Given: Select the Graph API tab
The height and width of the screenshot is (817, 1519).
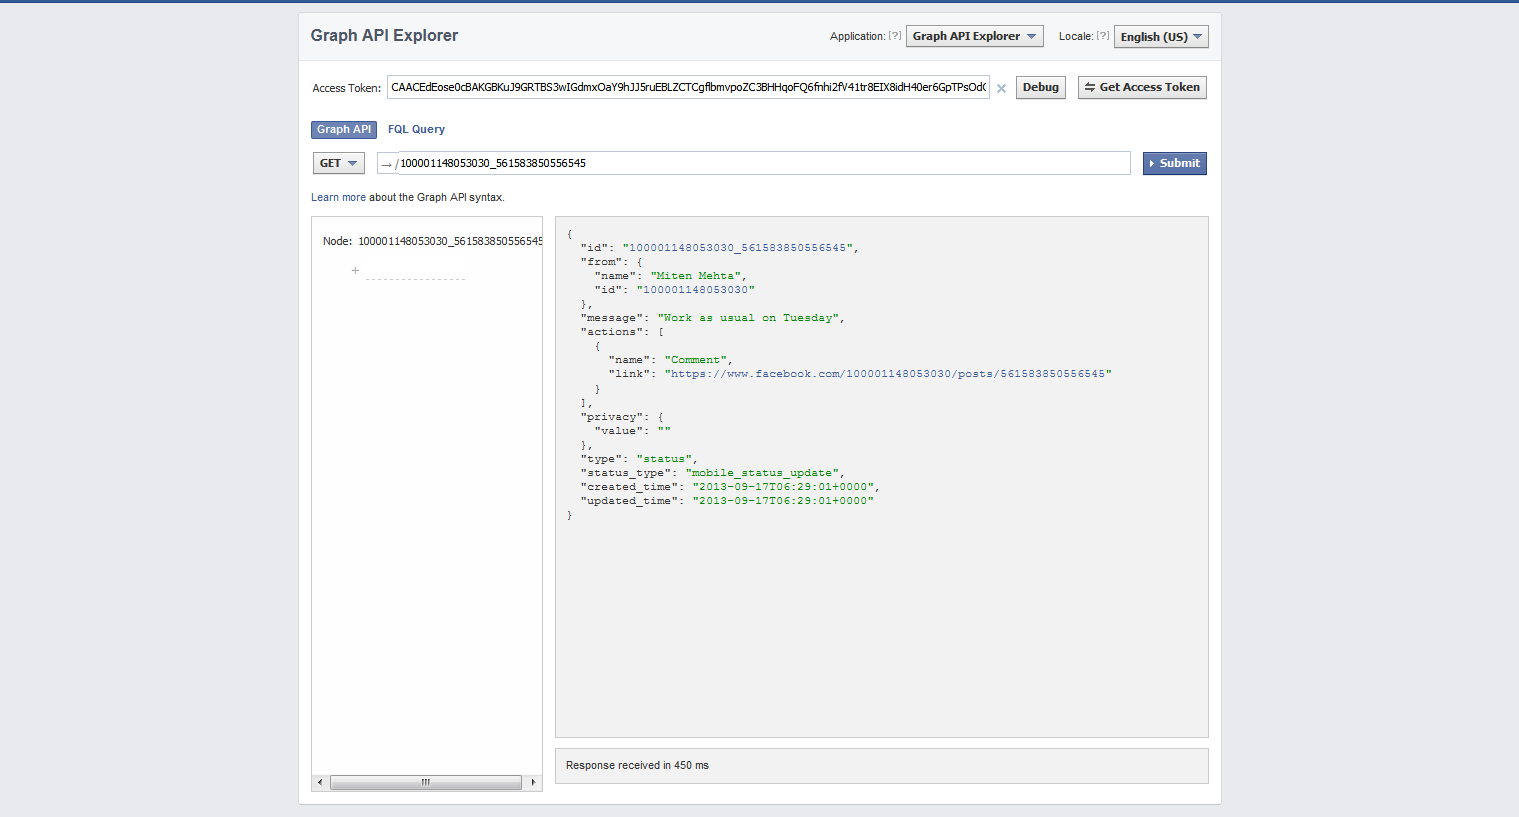Looking at the screenshot, I should (344, 129).
